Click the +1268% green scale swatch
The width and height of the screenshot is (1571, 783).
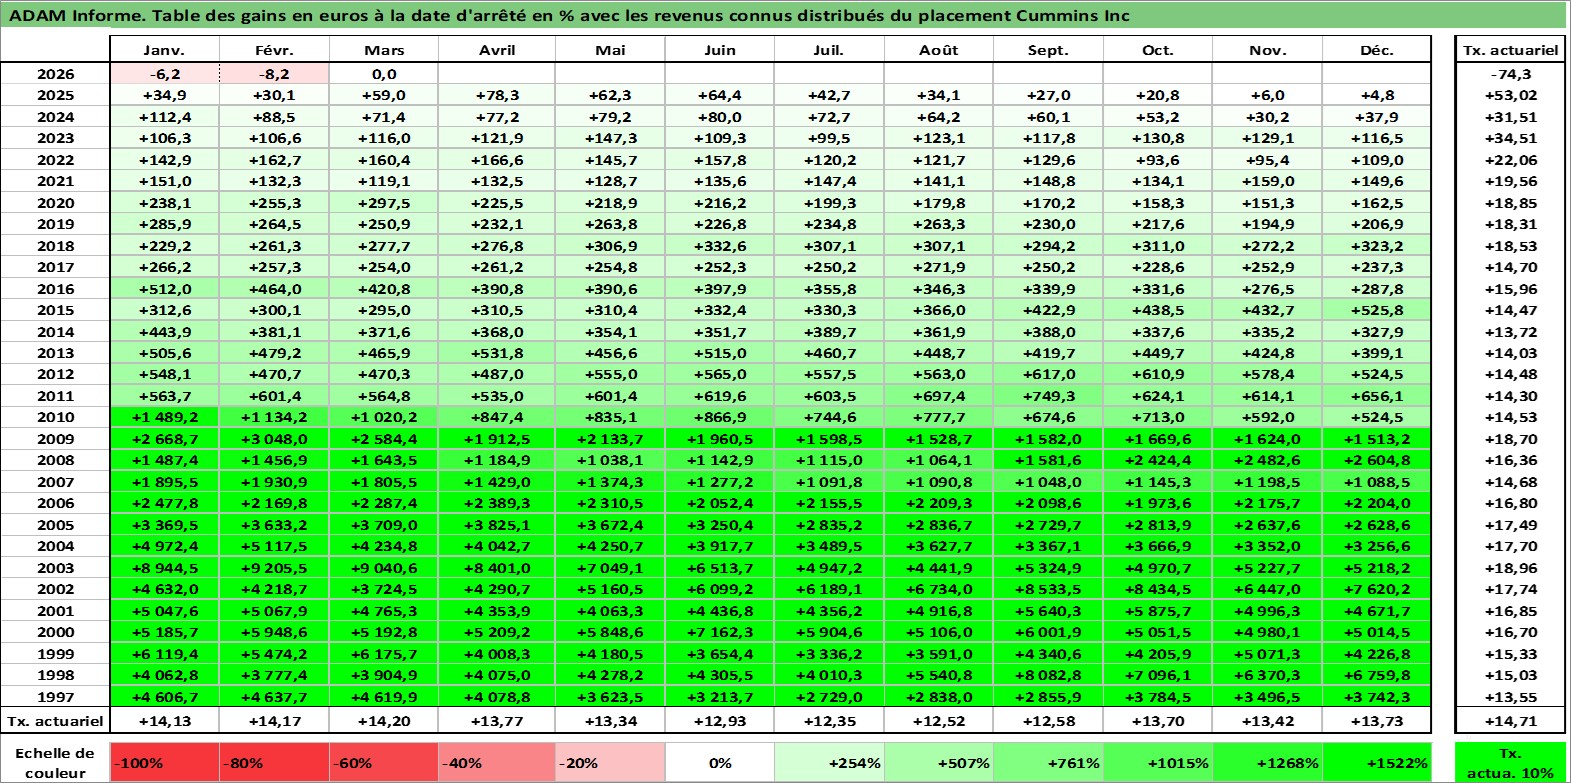1267,762
